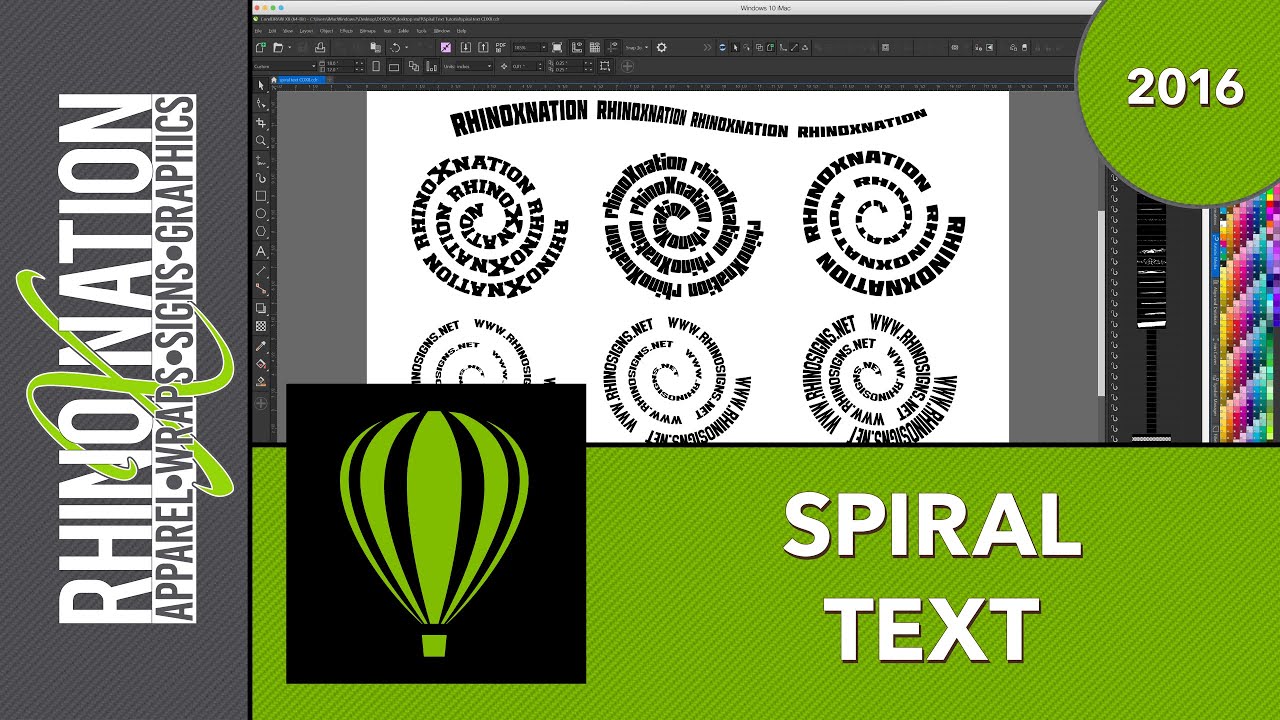Select the Freehand drawing tool
This screenshot has width=1280, height=720.
point(261,159)
